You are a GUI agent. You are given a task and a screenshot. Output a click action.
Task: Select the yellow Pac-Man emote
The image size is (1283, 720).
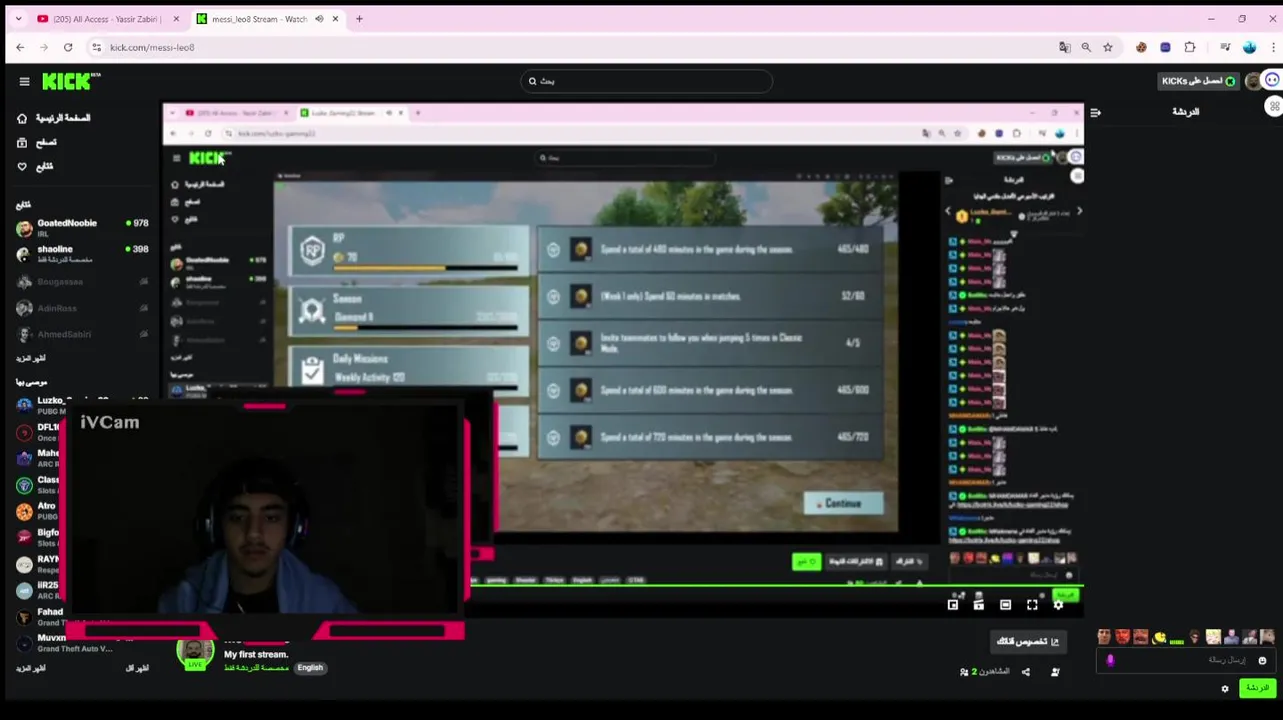pos(1159,637)
